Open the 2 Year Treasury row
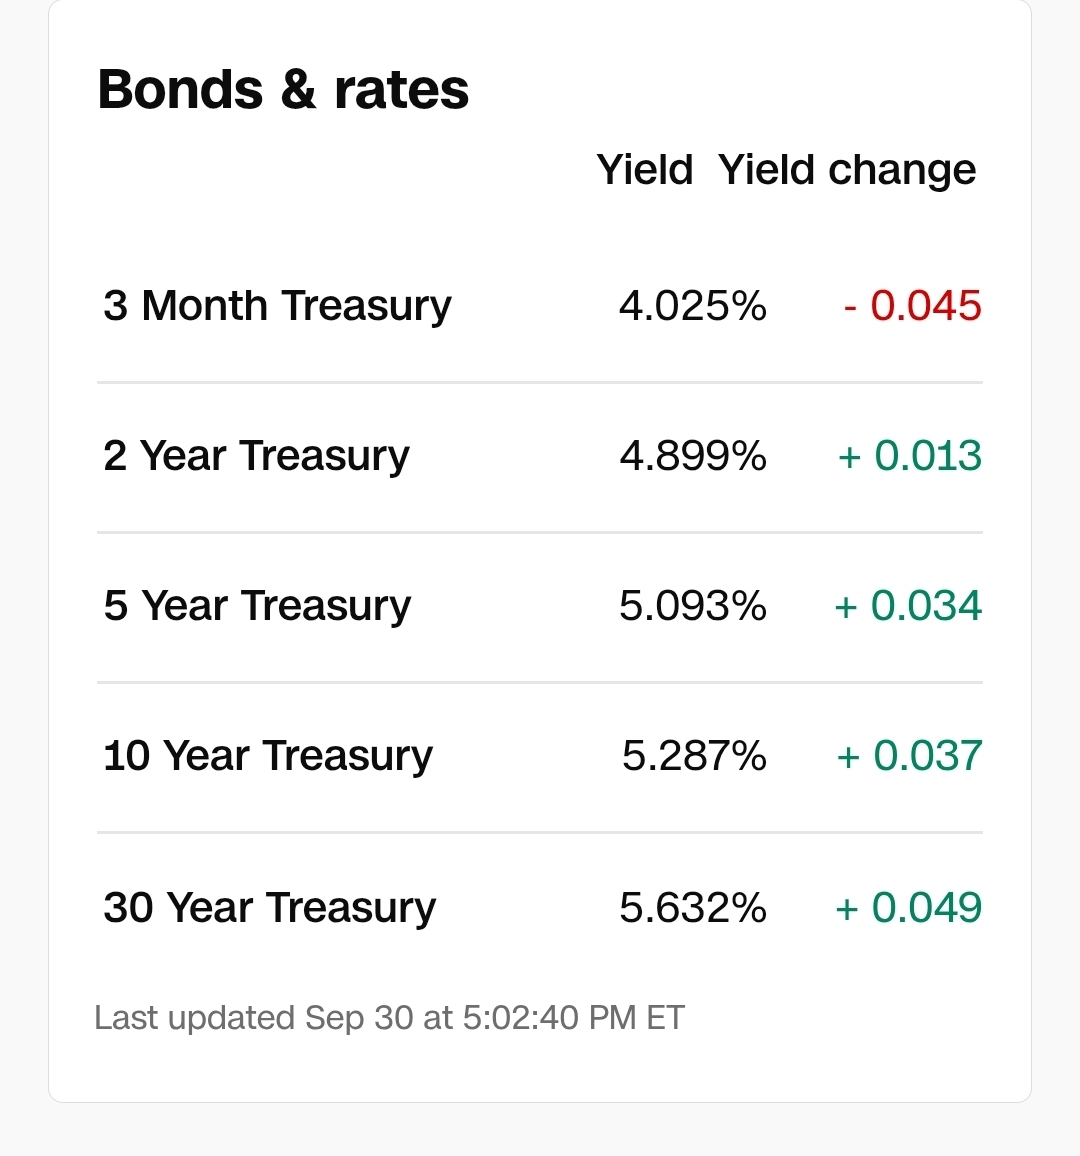This screenshot has width=1080, height=1156. tap(540, 457)
